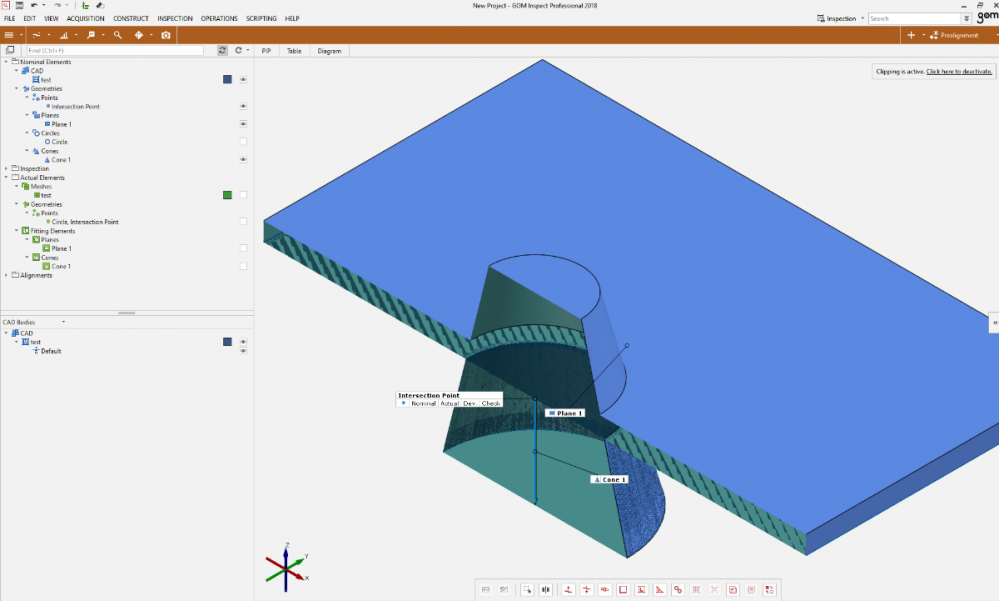Open the CAD Bodies panel dropdown
This screenshot has height=601, width=999.
pos(64,322)
